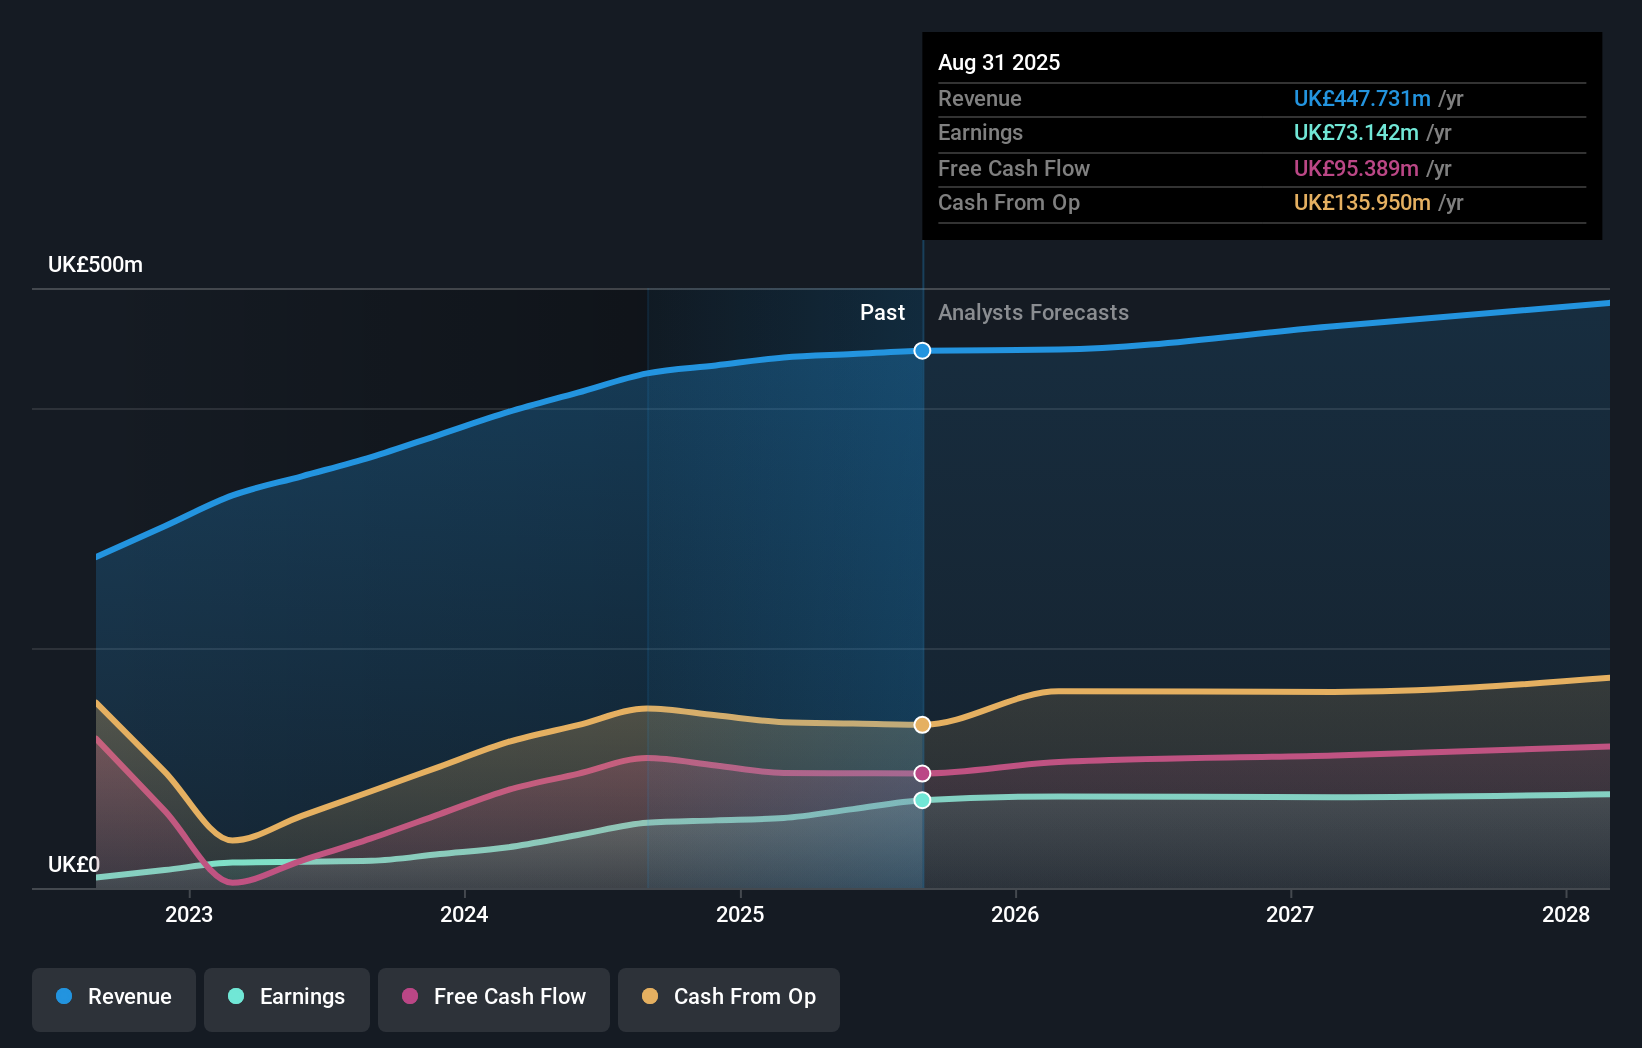Viewport: 1642px width, 1048px height.
Task: Select the Cash From Op chart marker
Action: tap(921, 724)
